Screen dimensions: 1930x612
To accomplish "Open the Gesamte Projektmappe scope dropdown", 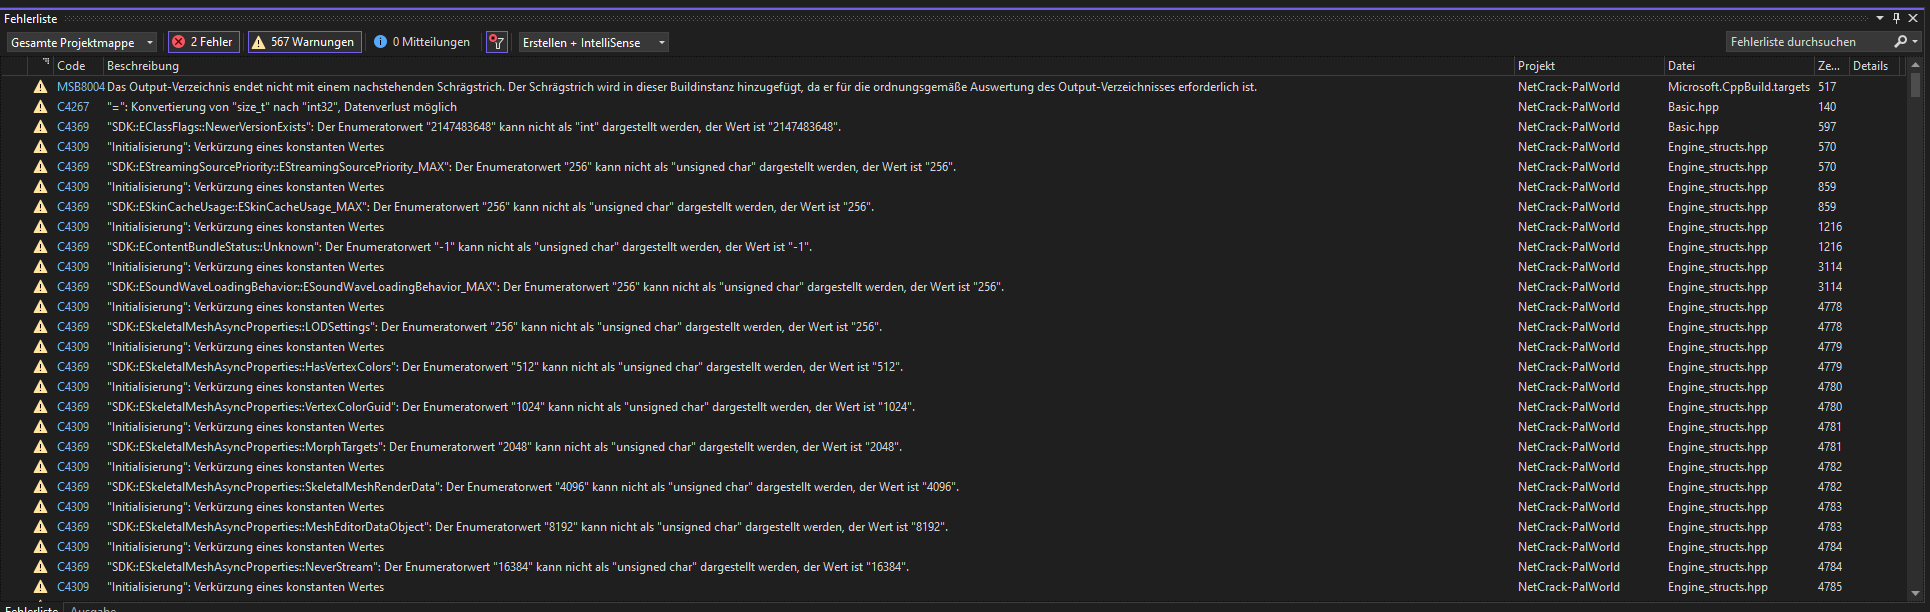I will 83,42.
